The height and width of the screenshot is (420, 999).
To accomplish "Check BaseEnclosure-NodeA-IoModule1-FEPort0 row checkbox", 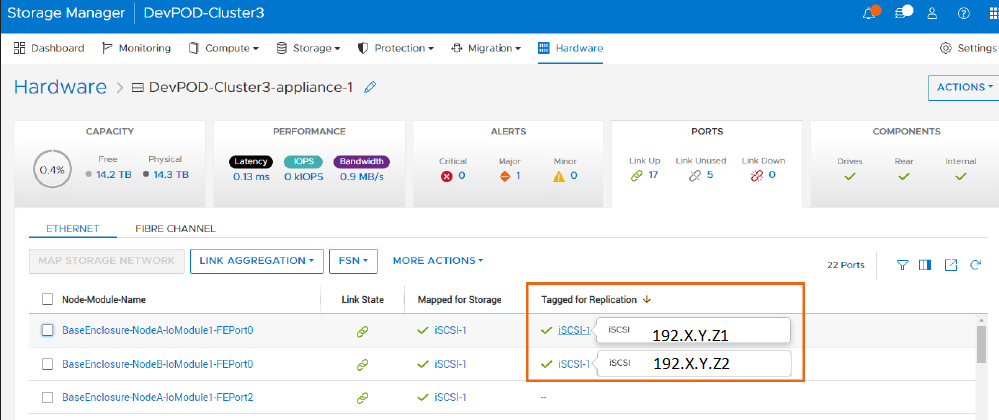I will (48, 330).
